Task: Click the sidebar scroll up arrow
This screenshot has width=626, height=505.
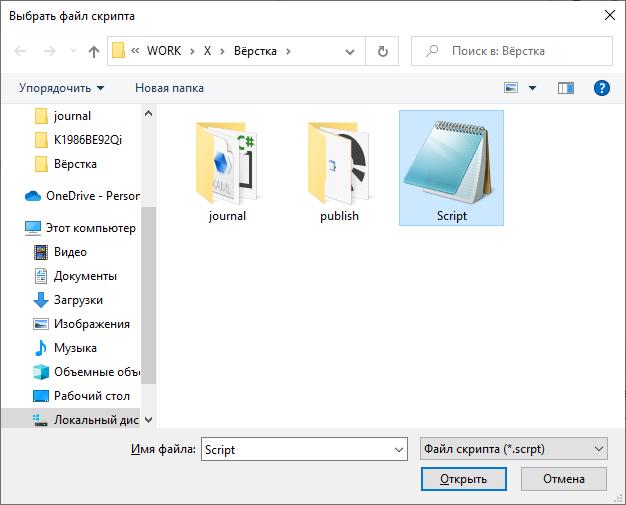Action: tap(149, 114)
